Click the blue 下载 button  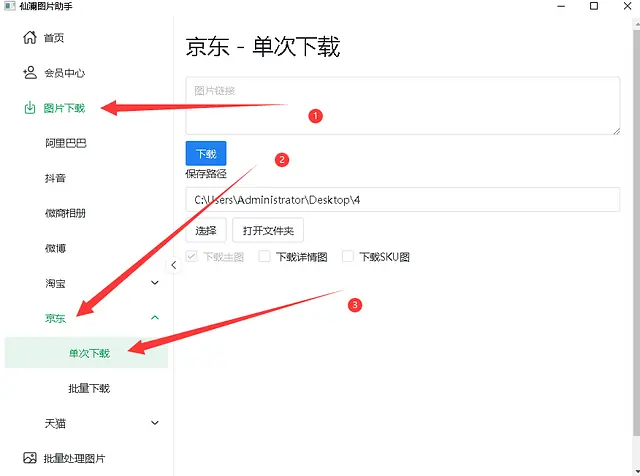tap(206, 153)
